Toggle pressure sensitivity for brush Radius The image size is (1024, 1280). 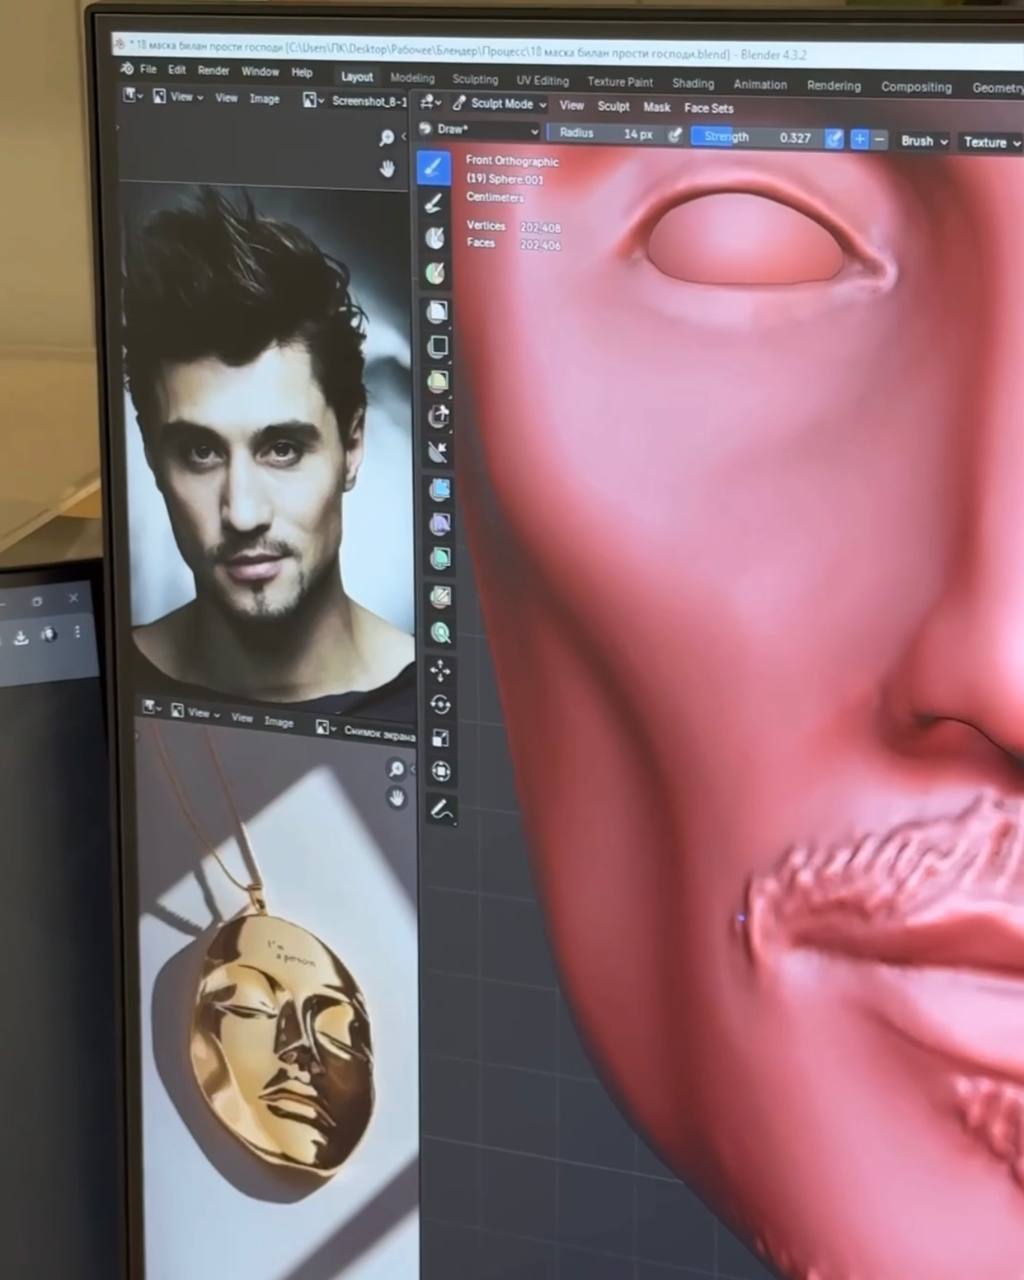[675, 135]
